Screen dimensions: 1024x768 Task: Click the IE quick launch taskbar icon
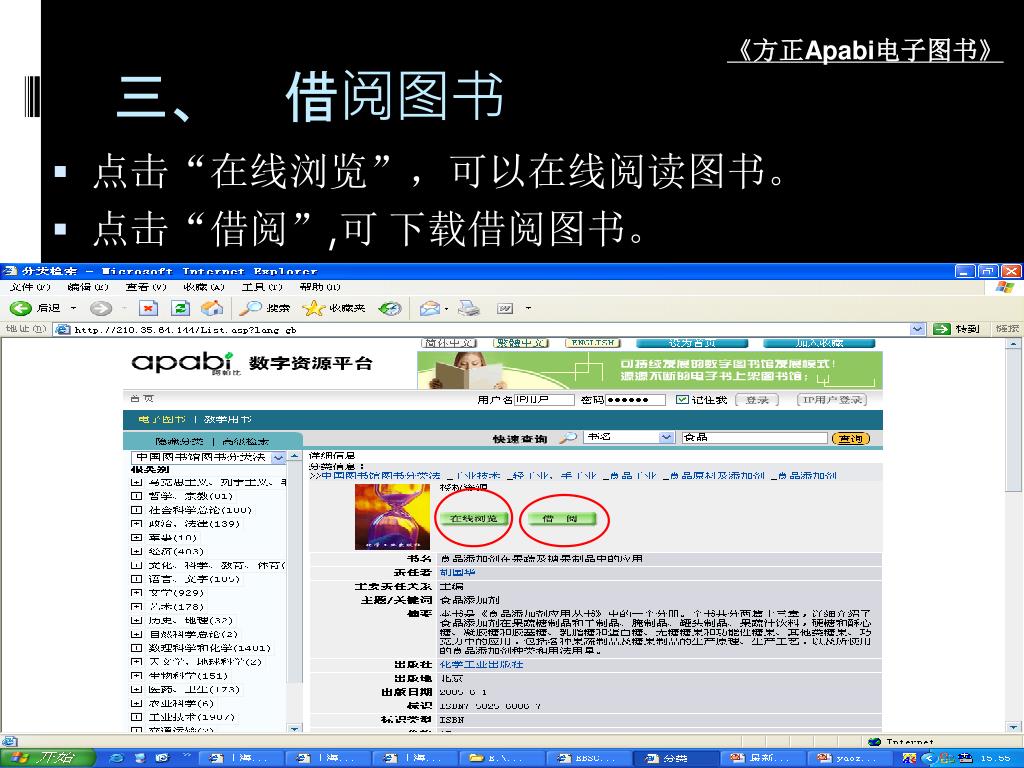pos(118,758)
